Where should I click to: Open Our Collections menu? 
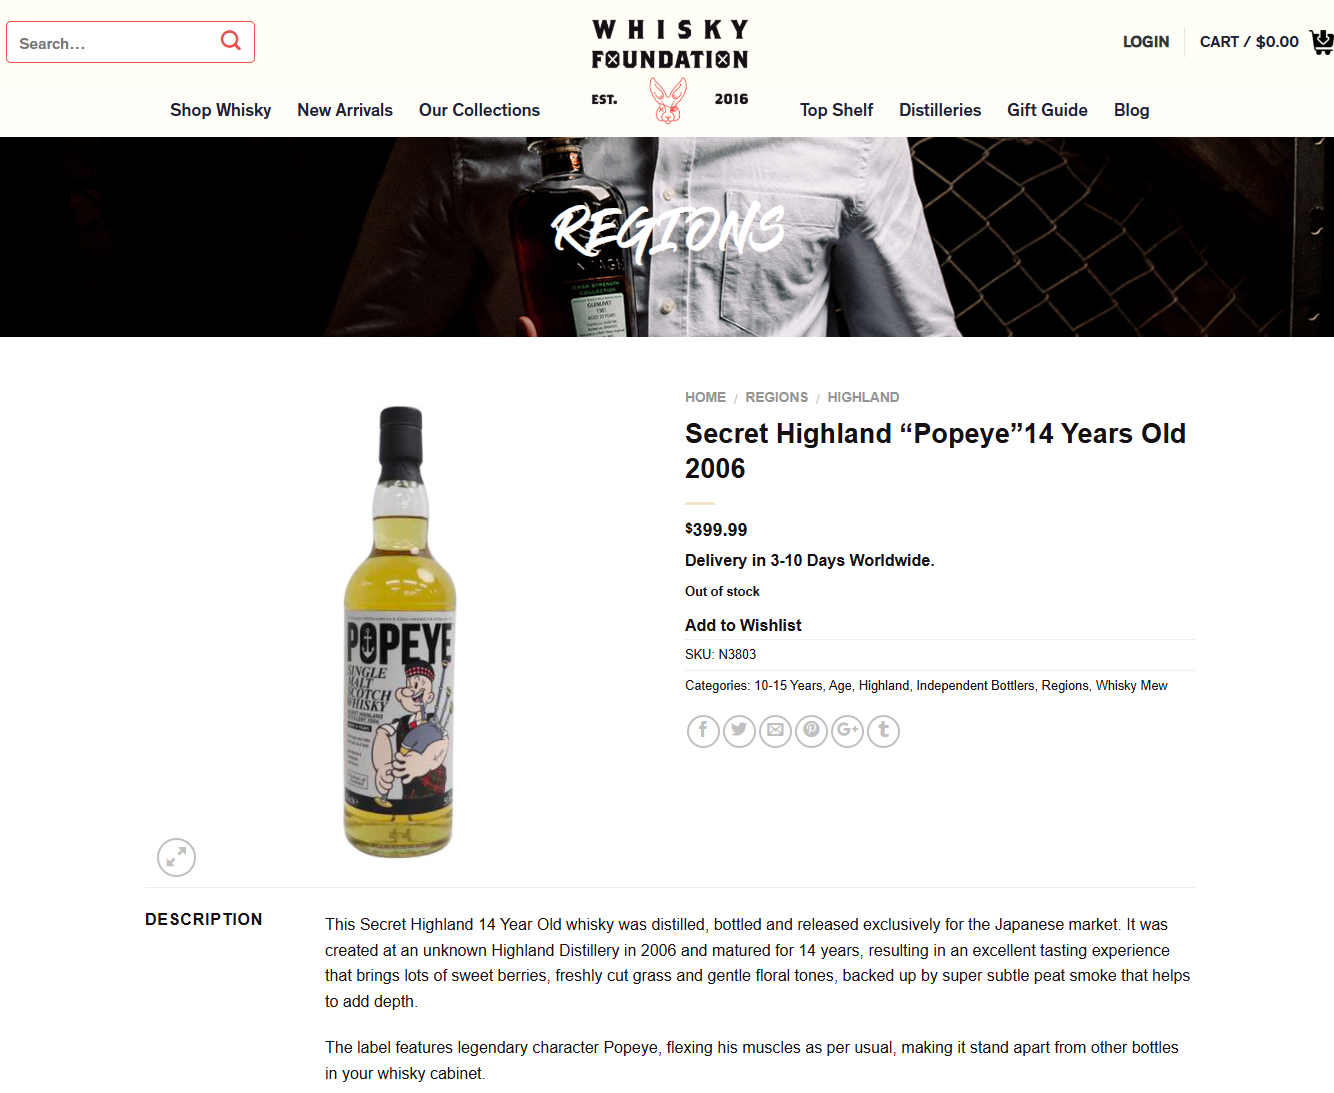[479, 110]
